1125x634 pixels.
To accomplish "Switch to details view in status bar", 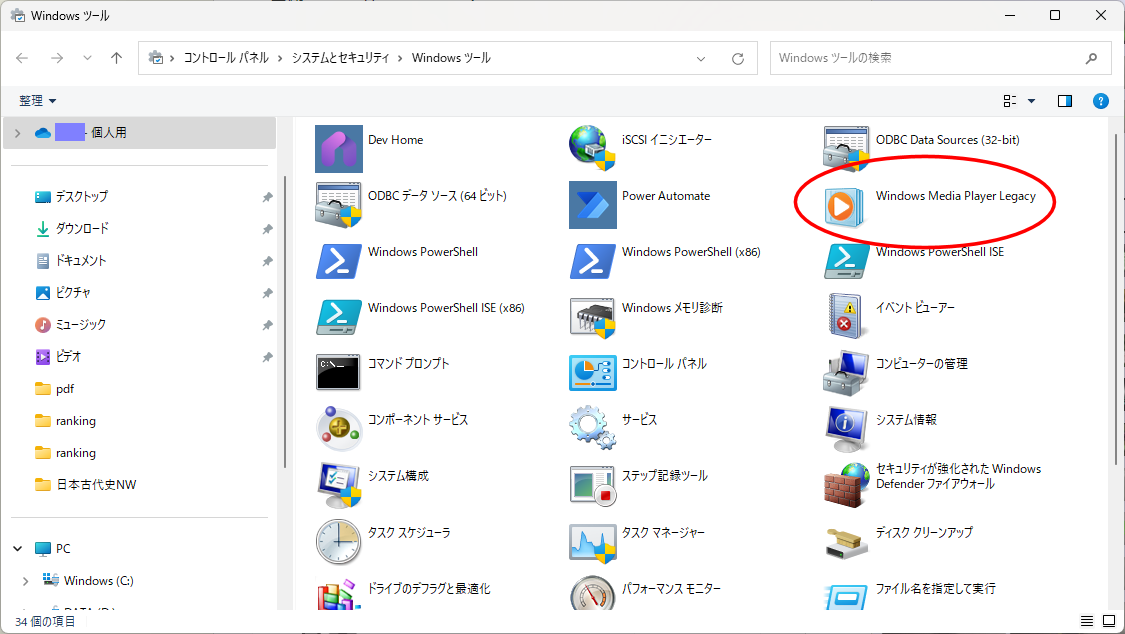I will (1087, 621).
